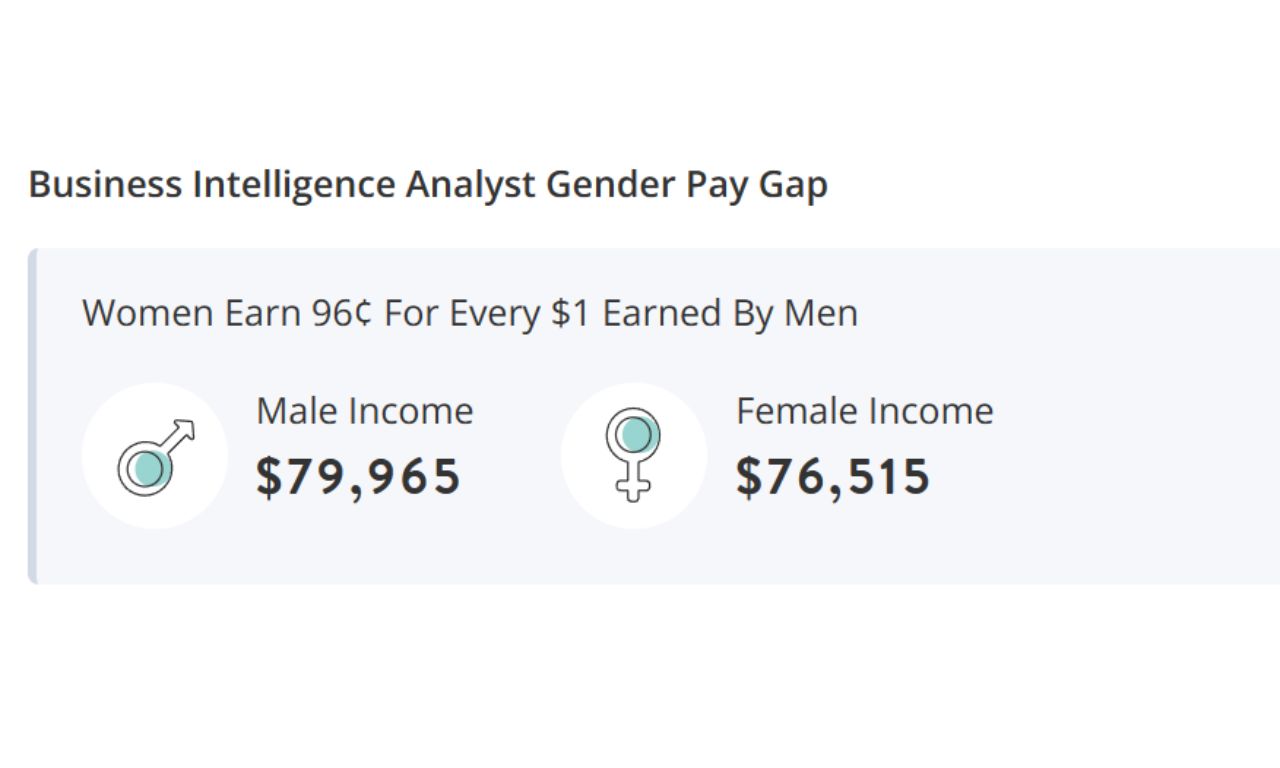Click the white round badge behind the female icon

pyautogui.click(x=634, y=456)
